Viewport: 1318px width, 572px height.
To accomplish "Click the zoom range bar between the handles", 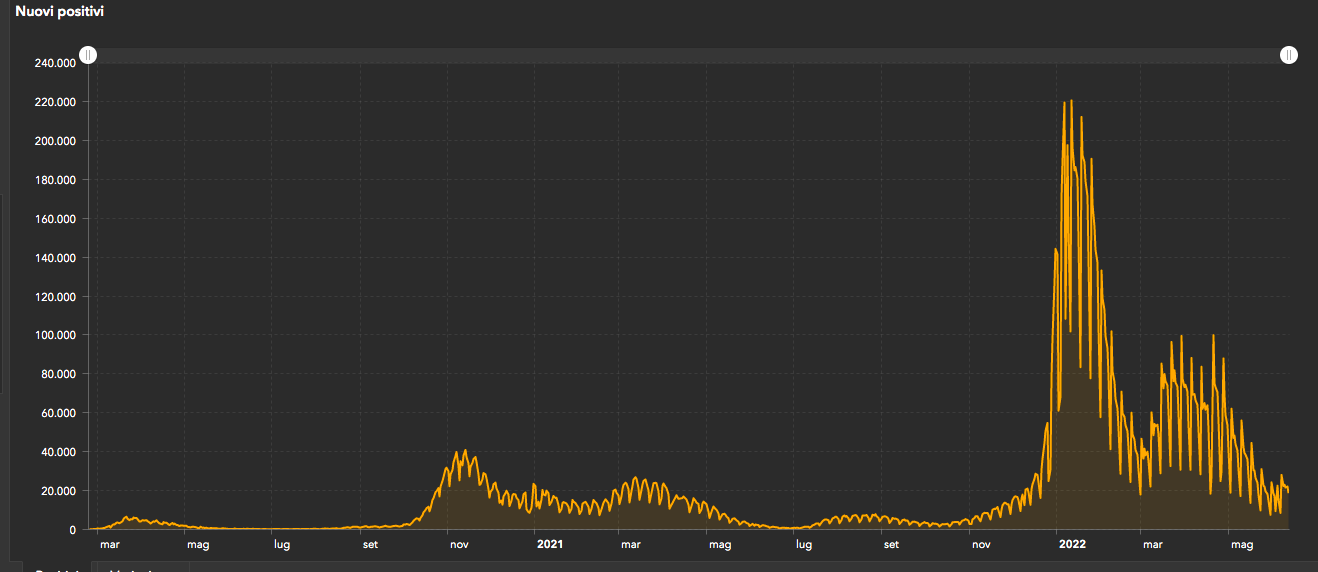I will (688, 55).
